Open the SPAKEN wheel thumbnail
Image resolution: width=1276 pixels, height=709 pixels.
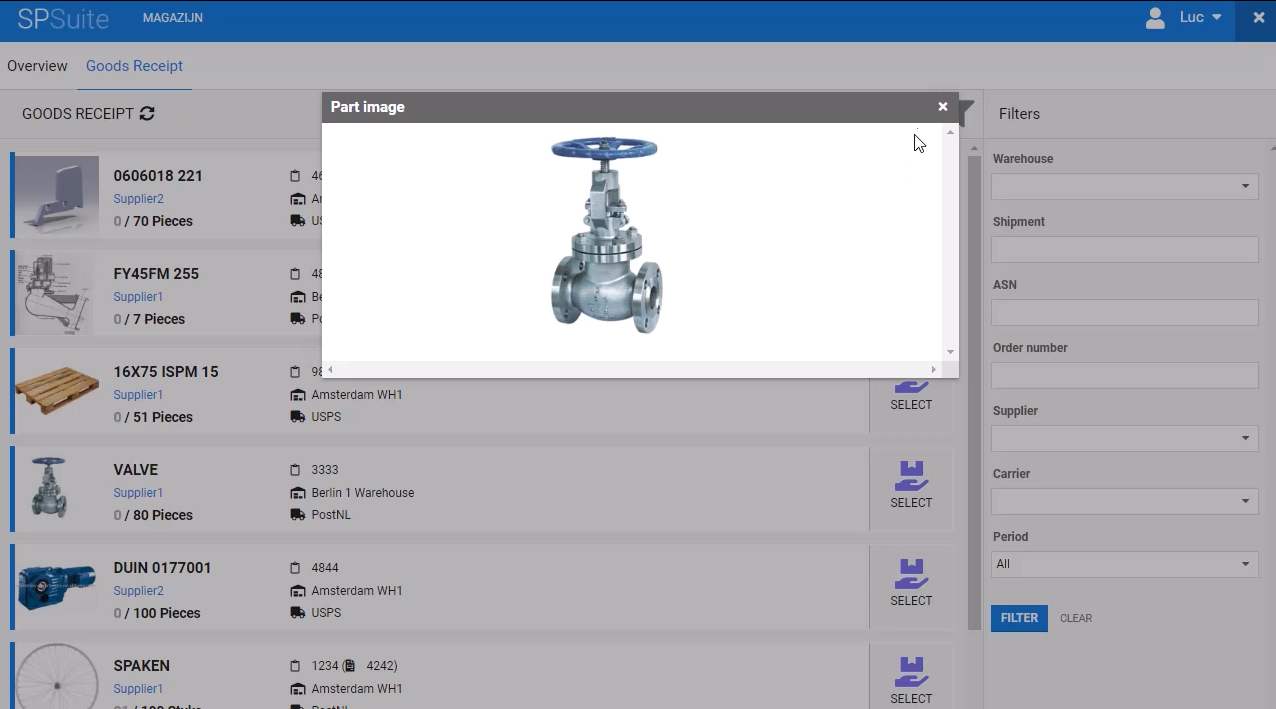coord(57,676)
